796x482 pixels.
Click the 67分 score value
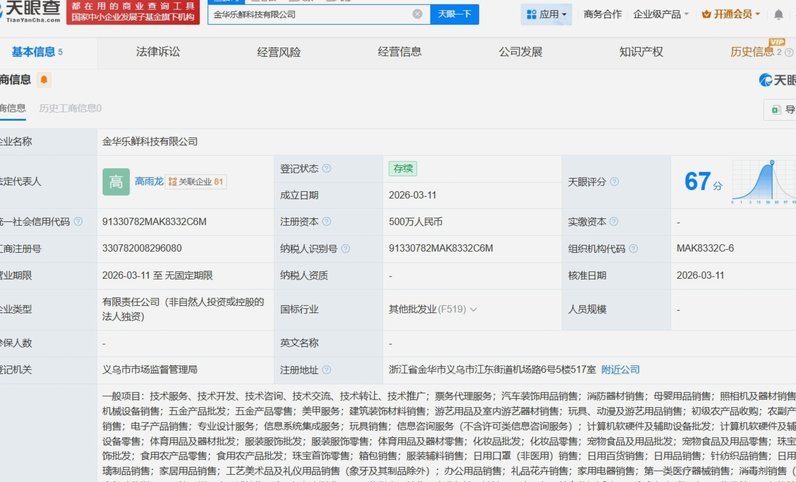pyautogui.click(x=703, y=181)
